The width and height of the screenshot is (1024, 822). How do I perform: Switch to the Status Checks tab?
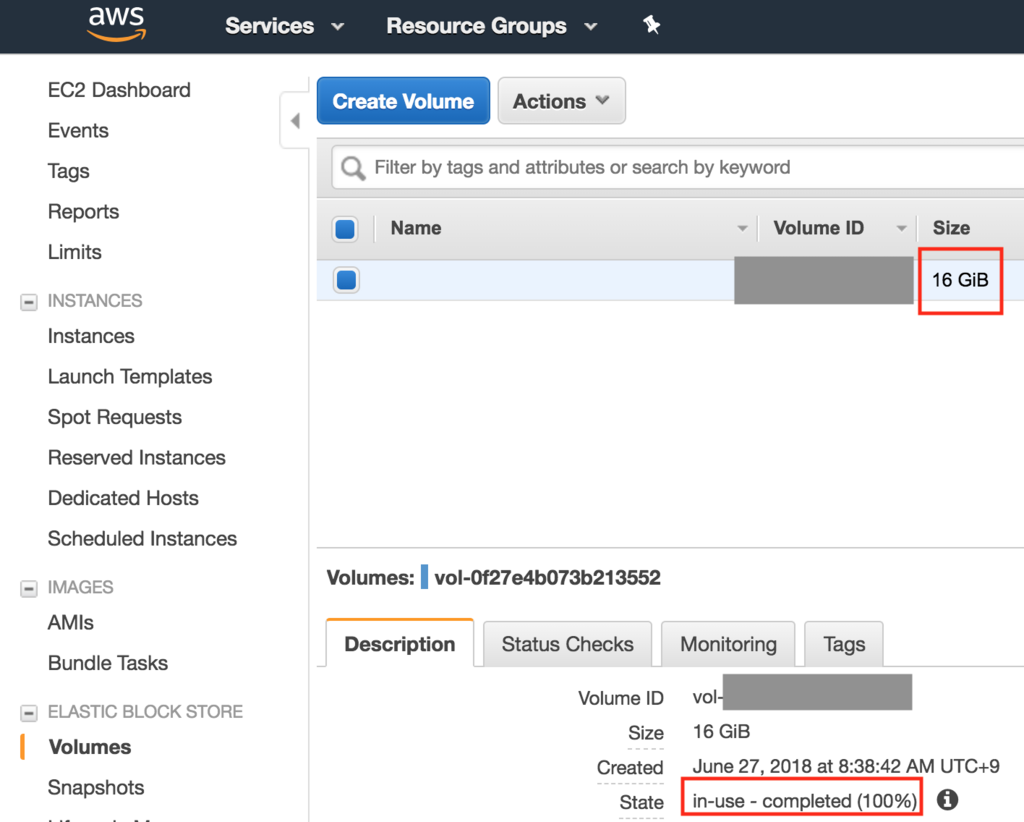pyautogui.click(x=568, y=644)
